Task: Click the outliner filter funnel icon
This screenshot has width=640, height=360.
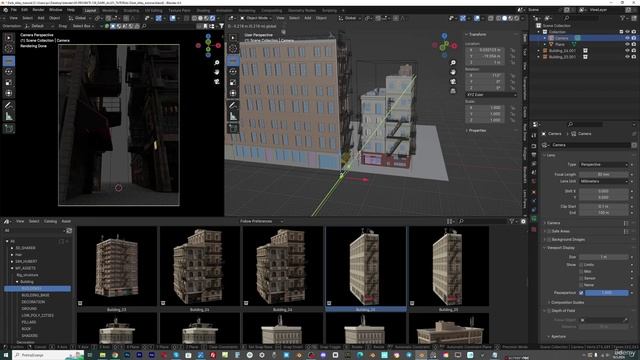Action: 623,18
